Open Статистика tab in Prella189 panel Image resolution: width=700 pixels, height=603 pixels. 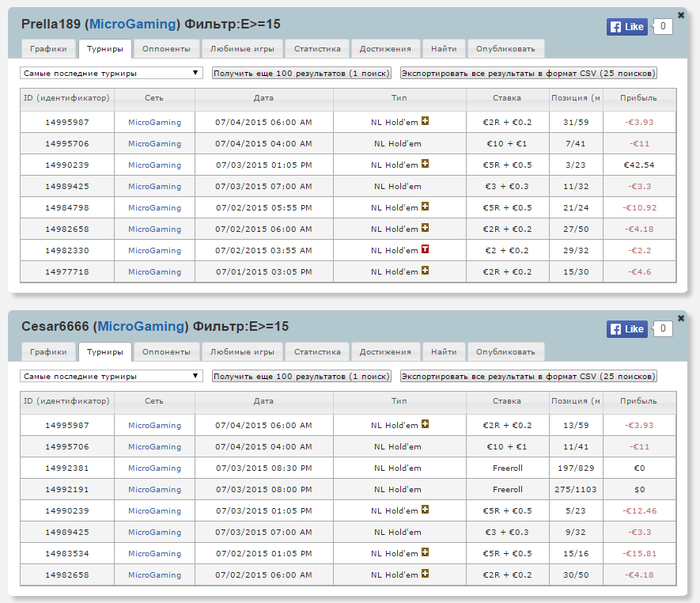[x=317, y=49]
